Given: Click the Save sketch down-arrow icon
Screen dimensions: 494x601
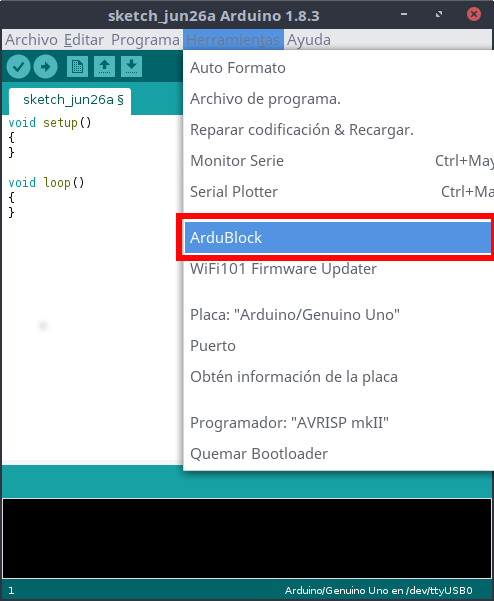Looking at the screenshot, I should [131, 67].
